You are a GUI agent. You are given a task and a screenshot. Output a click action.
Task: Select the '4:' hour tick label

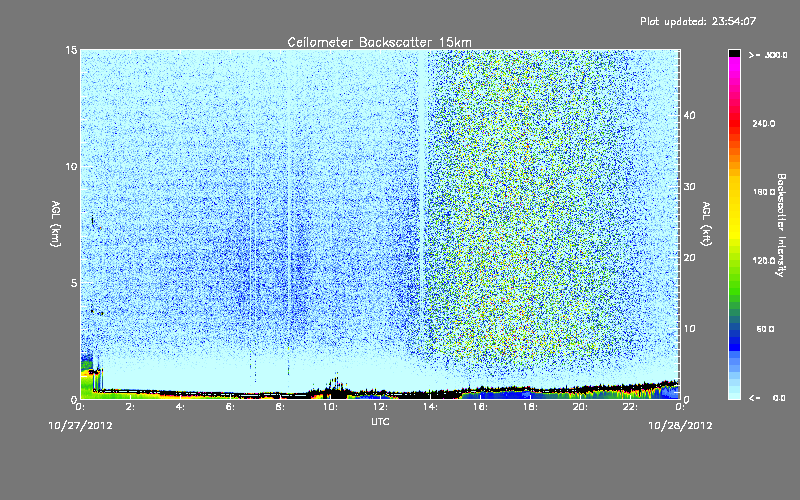(180, 407)
